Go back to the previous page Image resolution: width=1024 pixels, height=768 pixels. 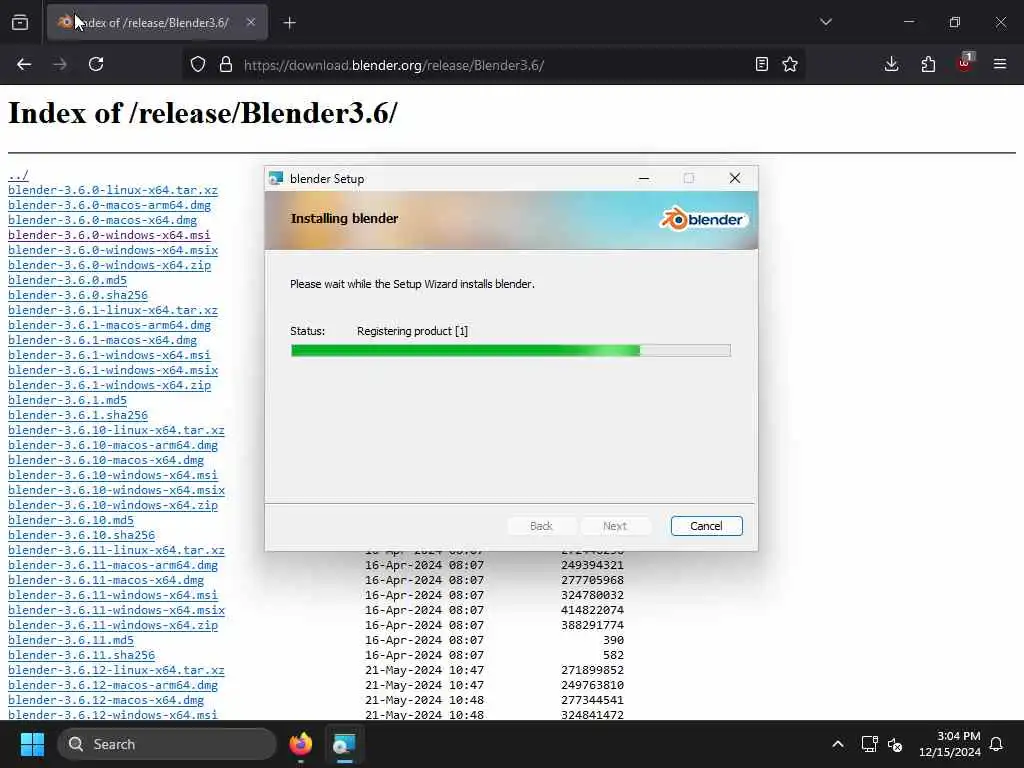point(24,64)
